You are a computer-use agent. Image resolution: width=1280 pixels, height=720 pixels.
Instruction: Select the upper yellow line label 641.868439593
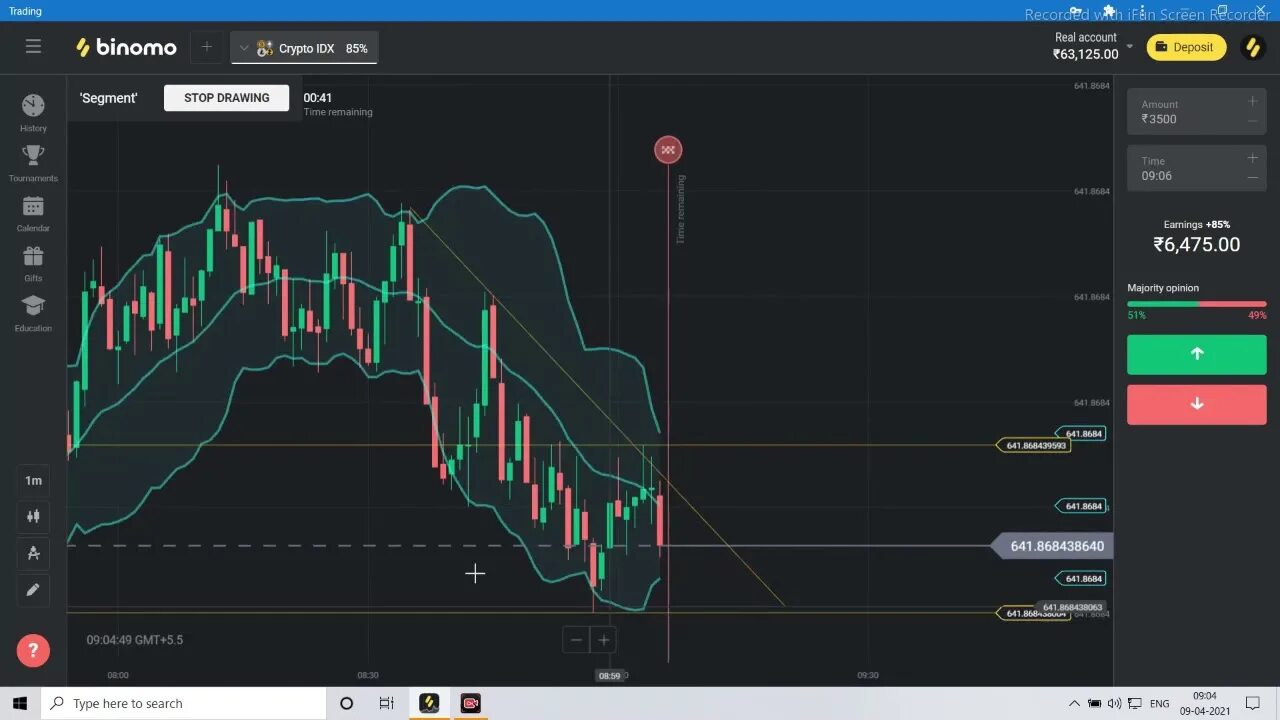(1034, 445)
